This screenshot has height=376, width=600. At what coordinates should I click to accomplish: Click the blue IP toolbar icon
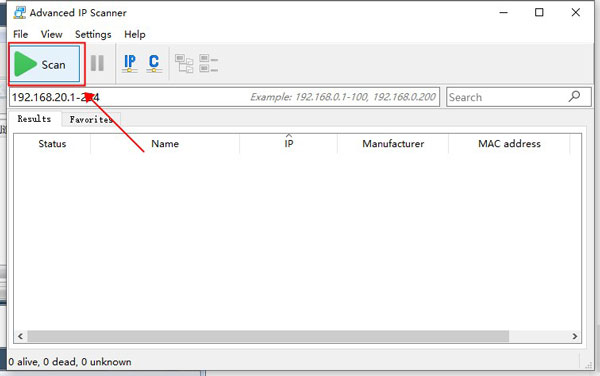(130, 63)
